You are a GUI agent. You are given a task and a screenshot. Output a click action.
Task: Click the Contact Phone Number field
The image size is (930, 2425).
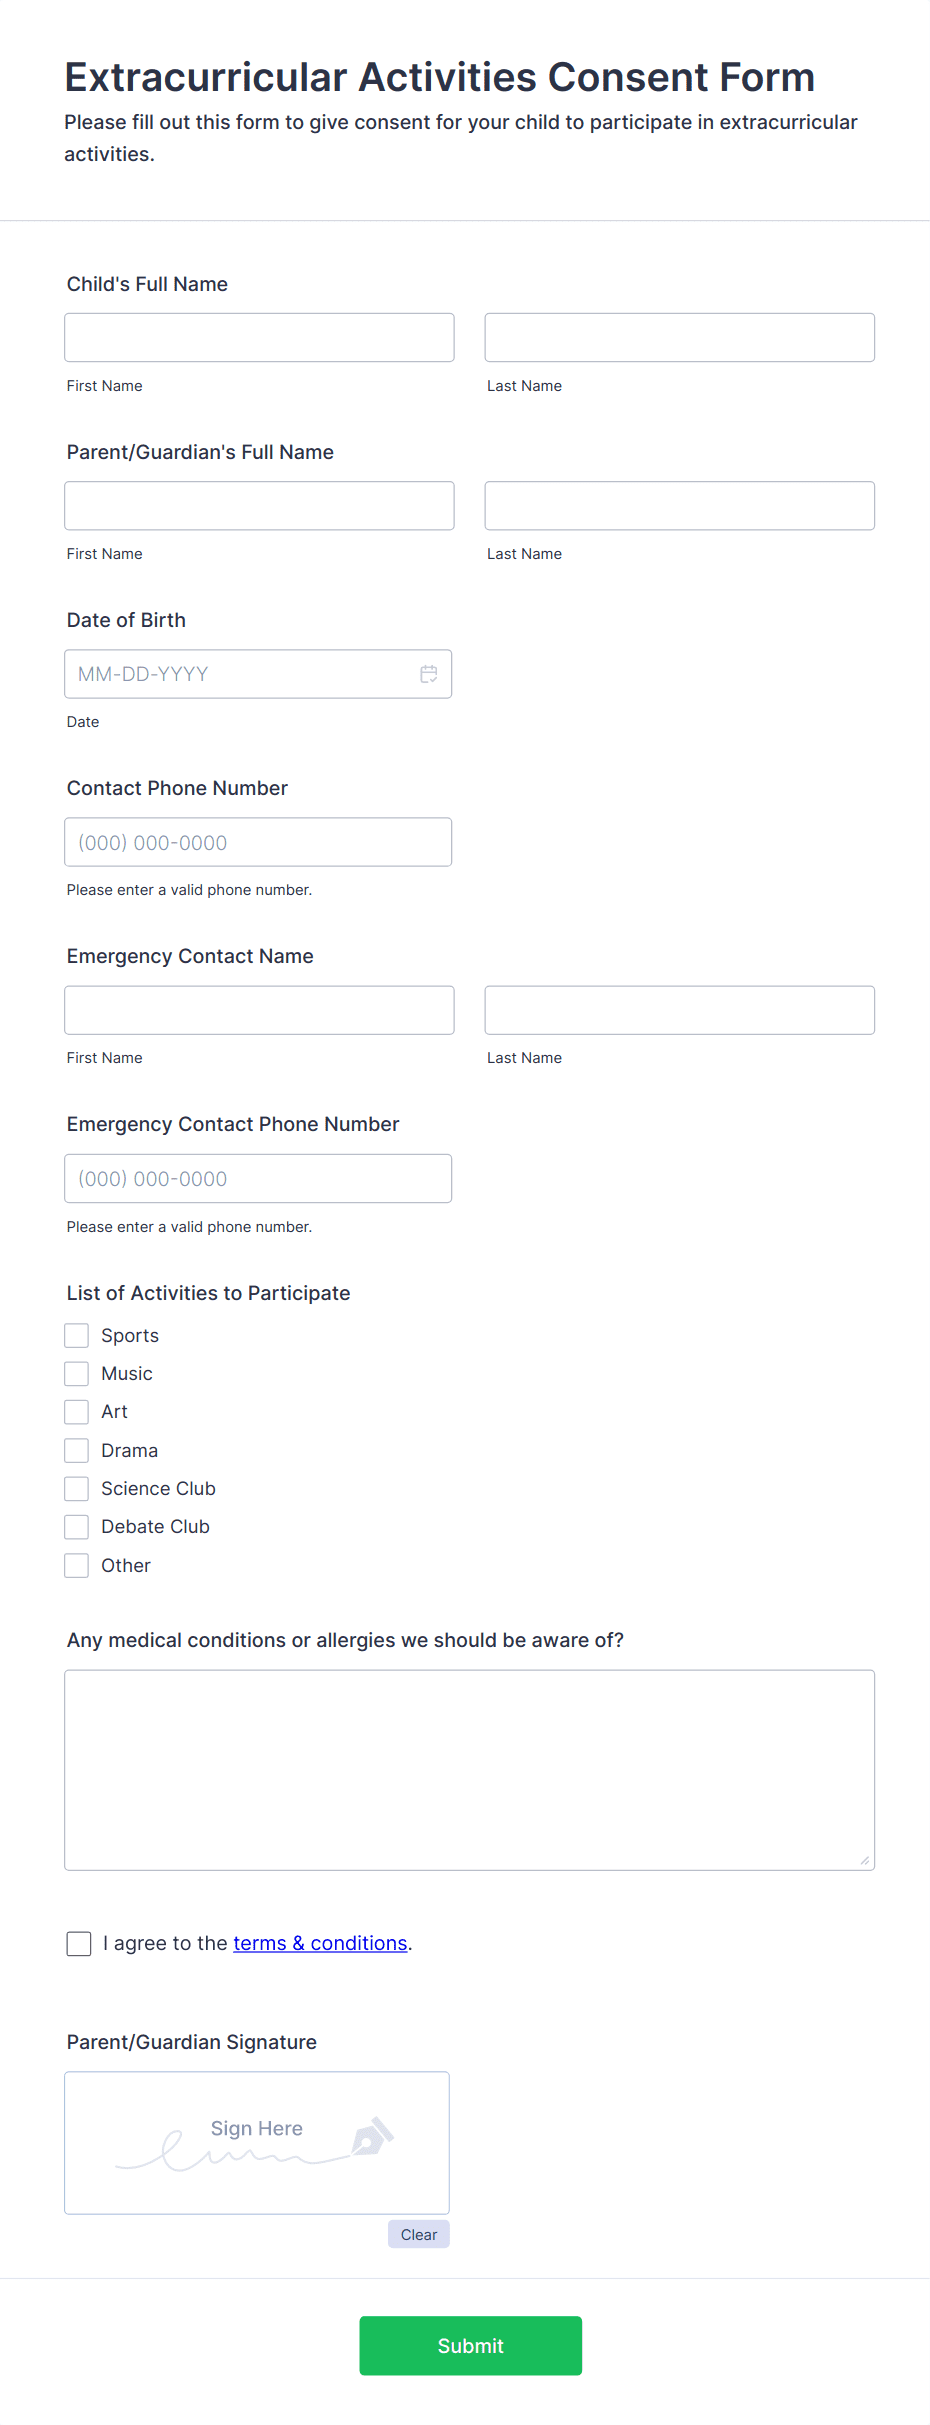[258, 842]
